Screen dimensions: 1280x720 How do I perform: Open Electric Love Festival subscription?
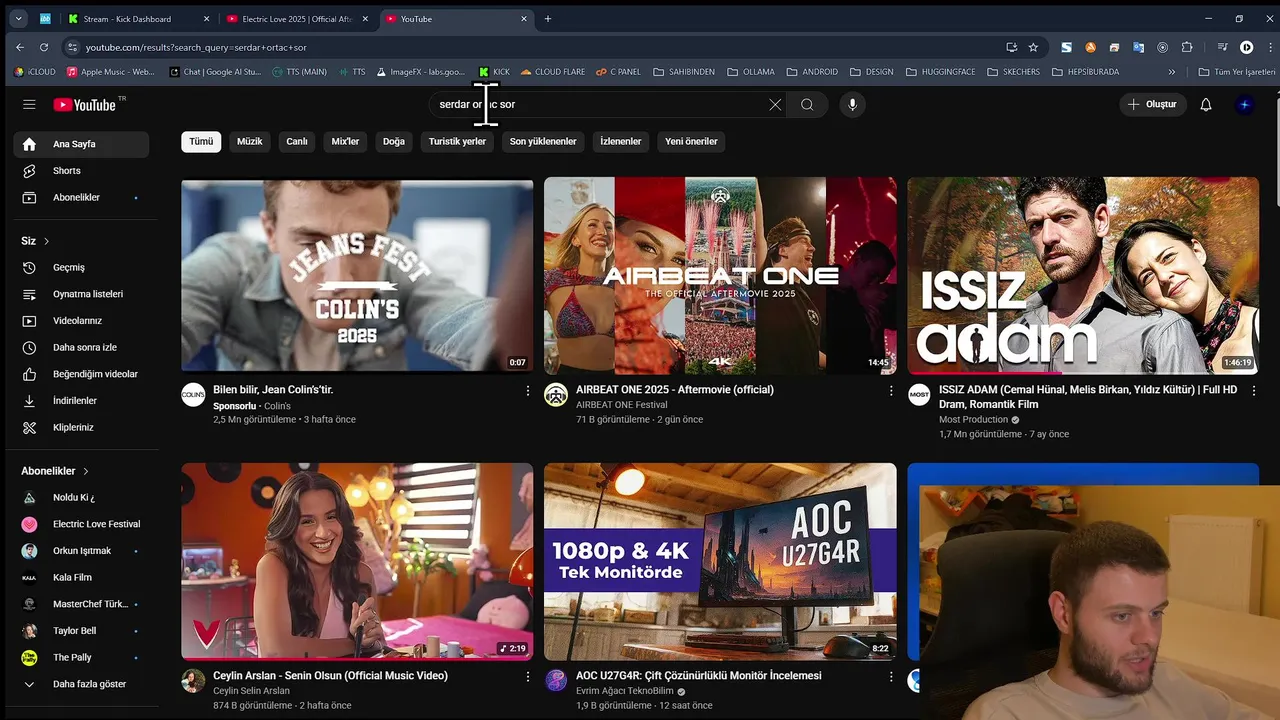point(81,524)
